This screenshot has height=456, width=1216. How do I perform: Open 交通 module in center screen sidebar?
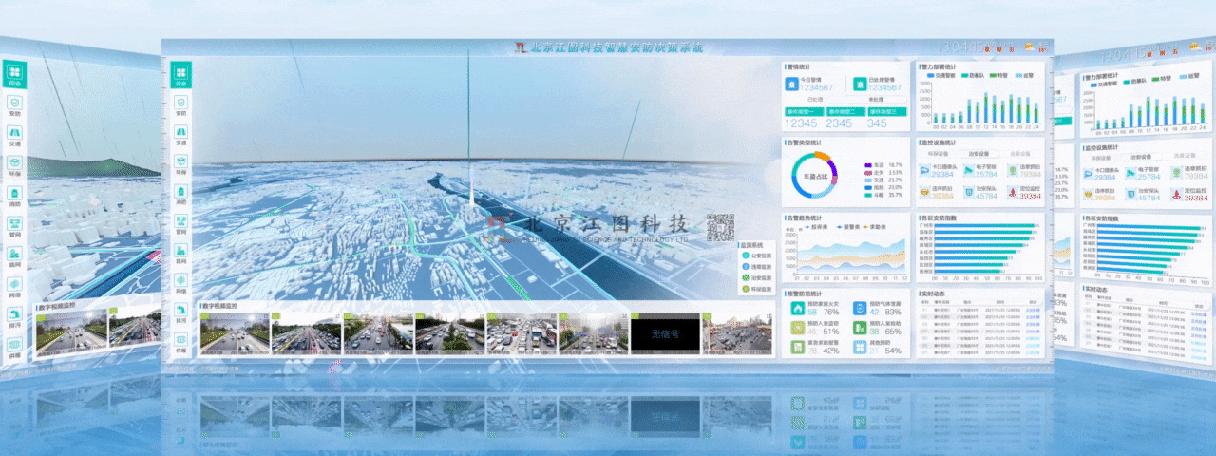point(181,136)
